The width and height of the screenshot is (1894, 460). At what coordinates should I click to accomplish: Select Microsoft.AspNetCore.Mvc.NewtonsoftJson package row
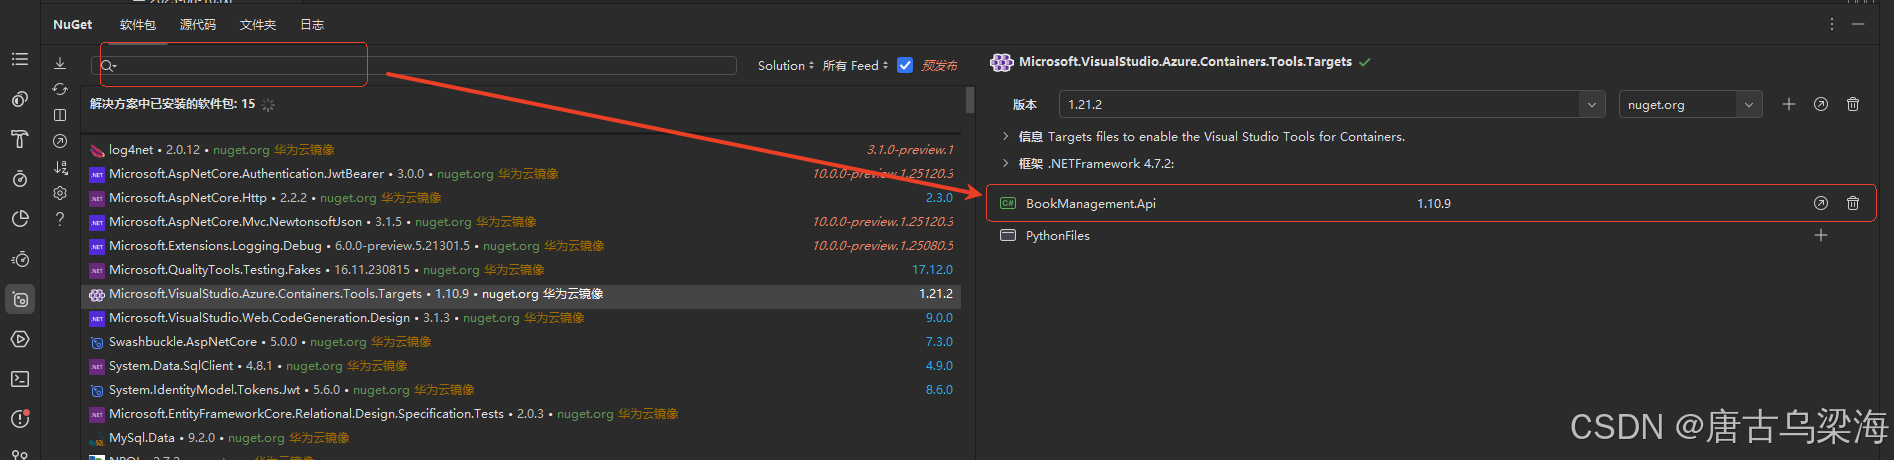pos(521,222)
